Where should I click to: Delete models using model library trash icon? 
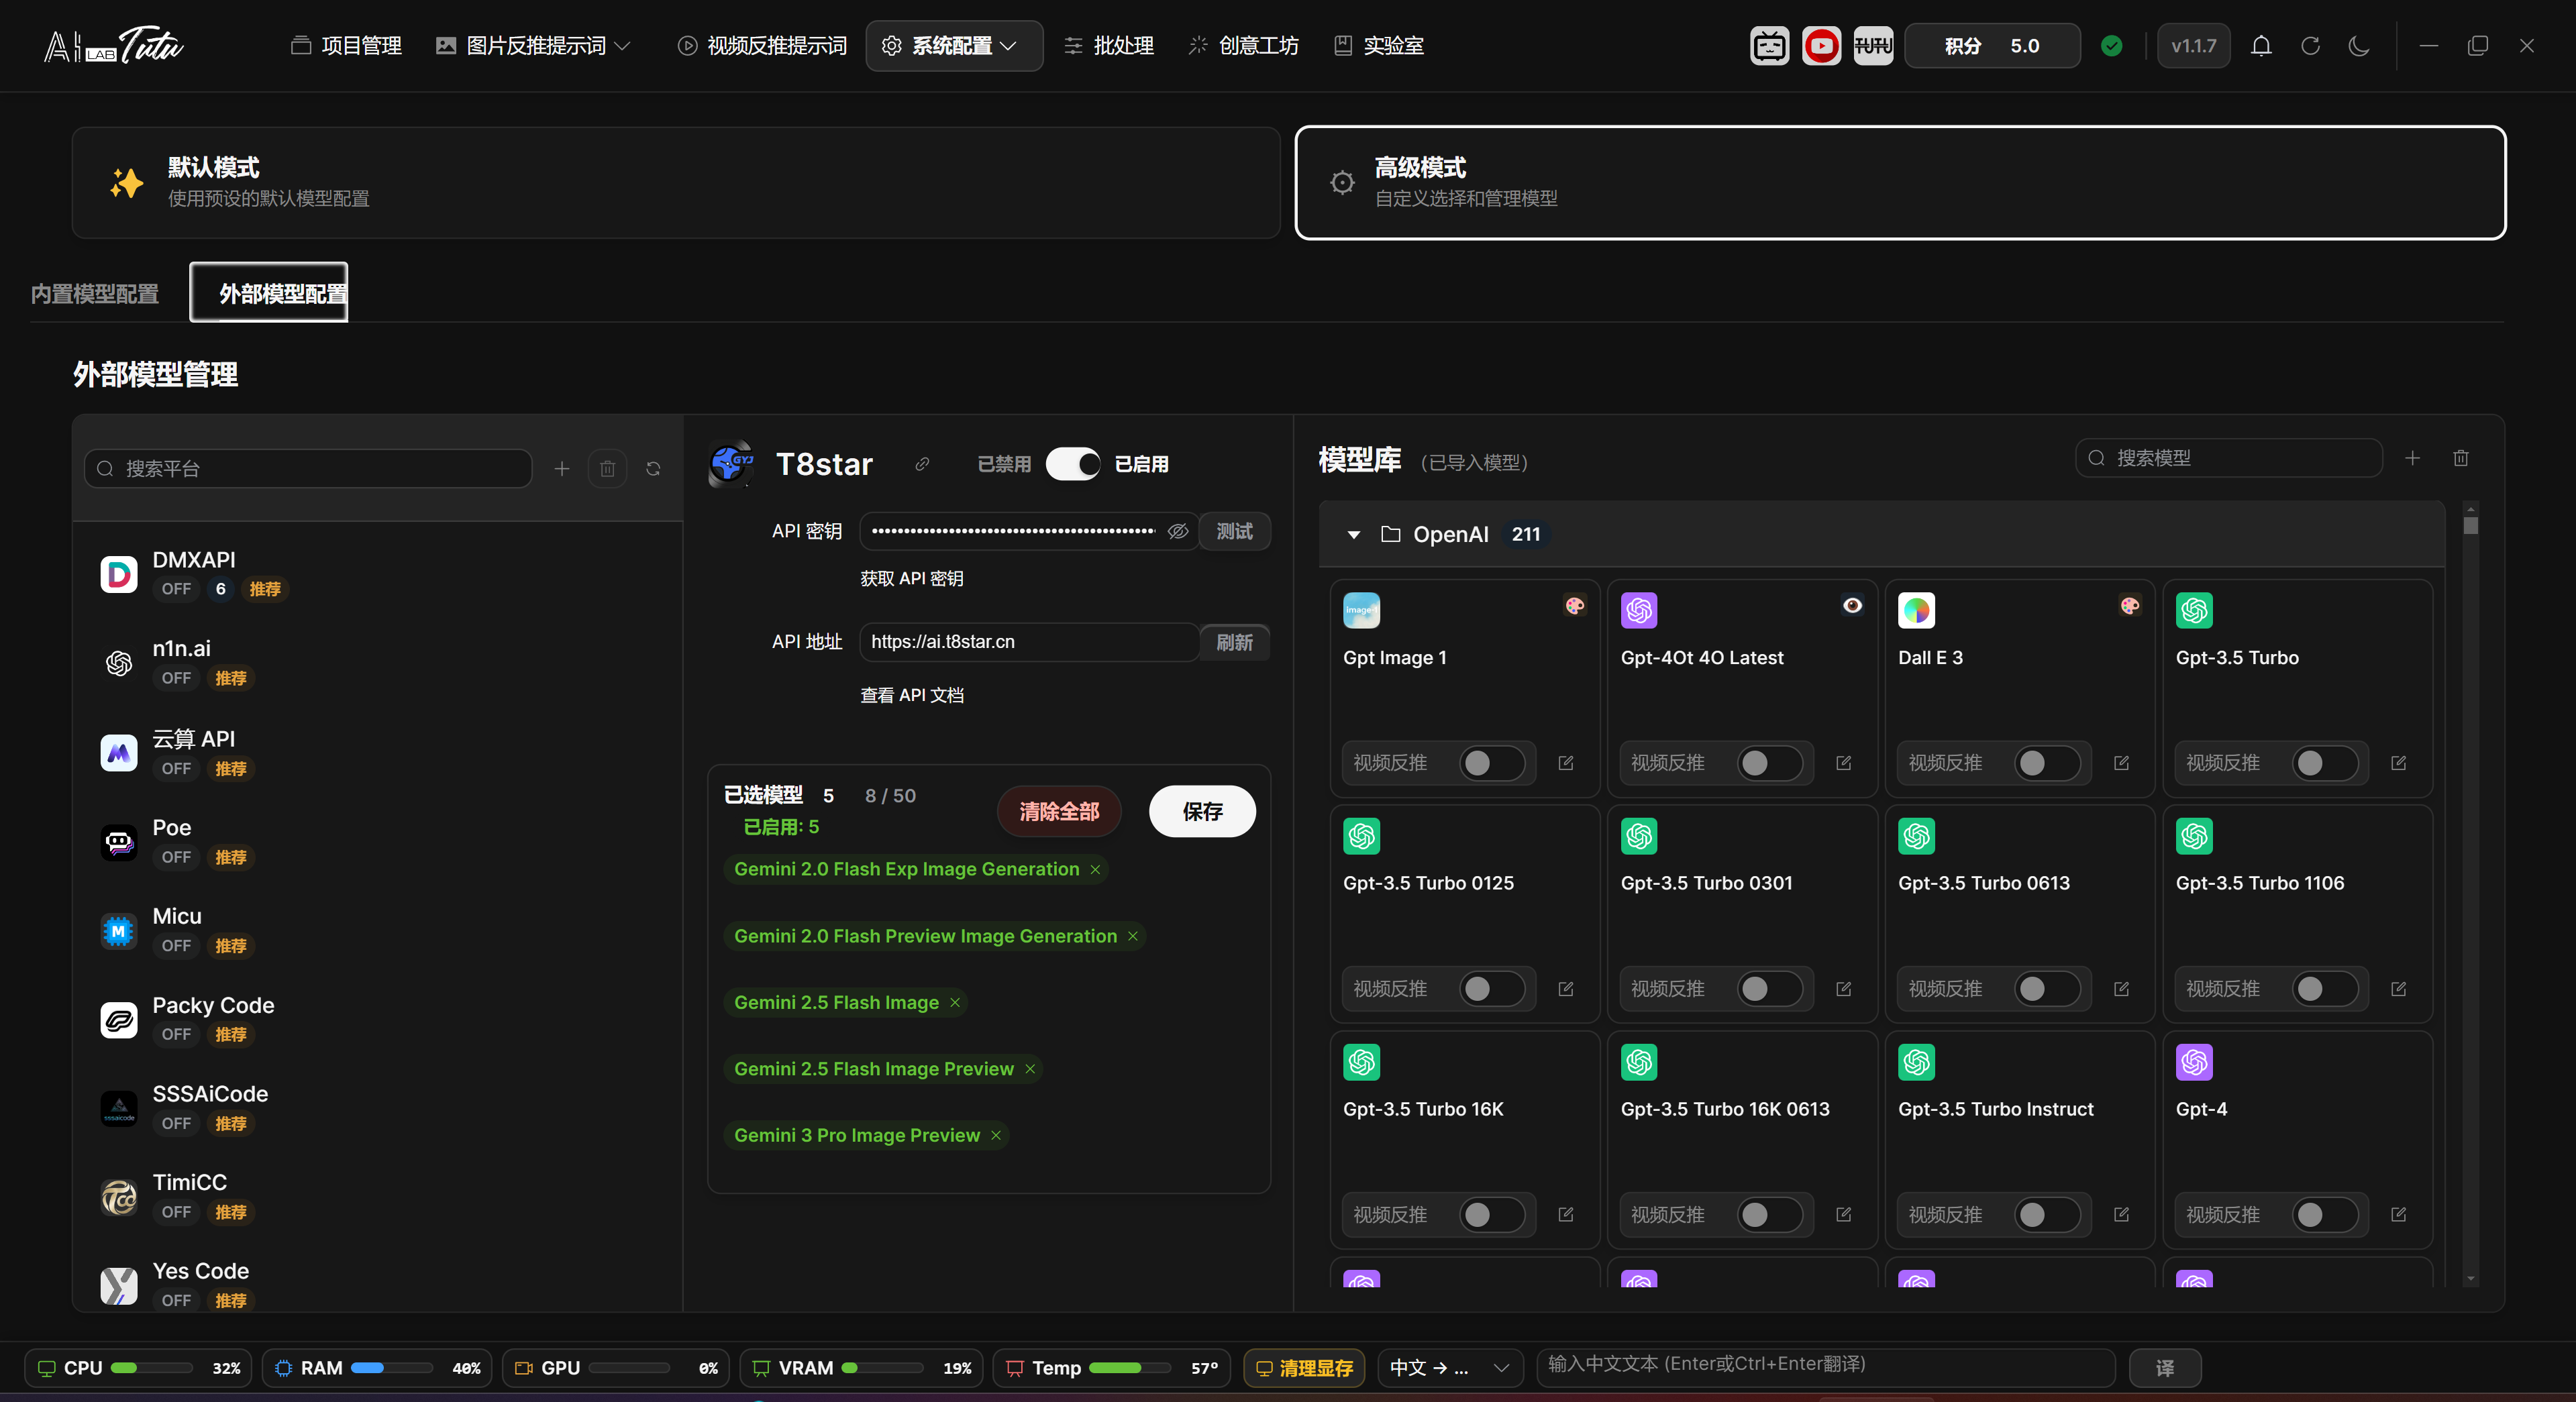2461,458
